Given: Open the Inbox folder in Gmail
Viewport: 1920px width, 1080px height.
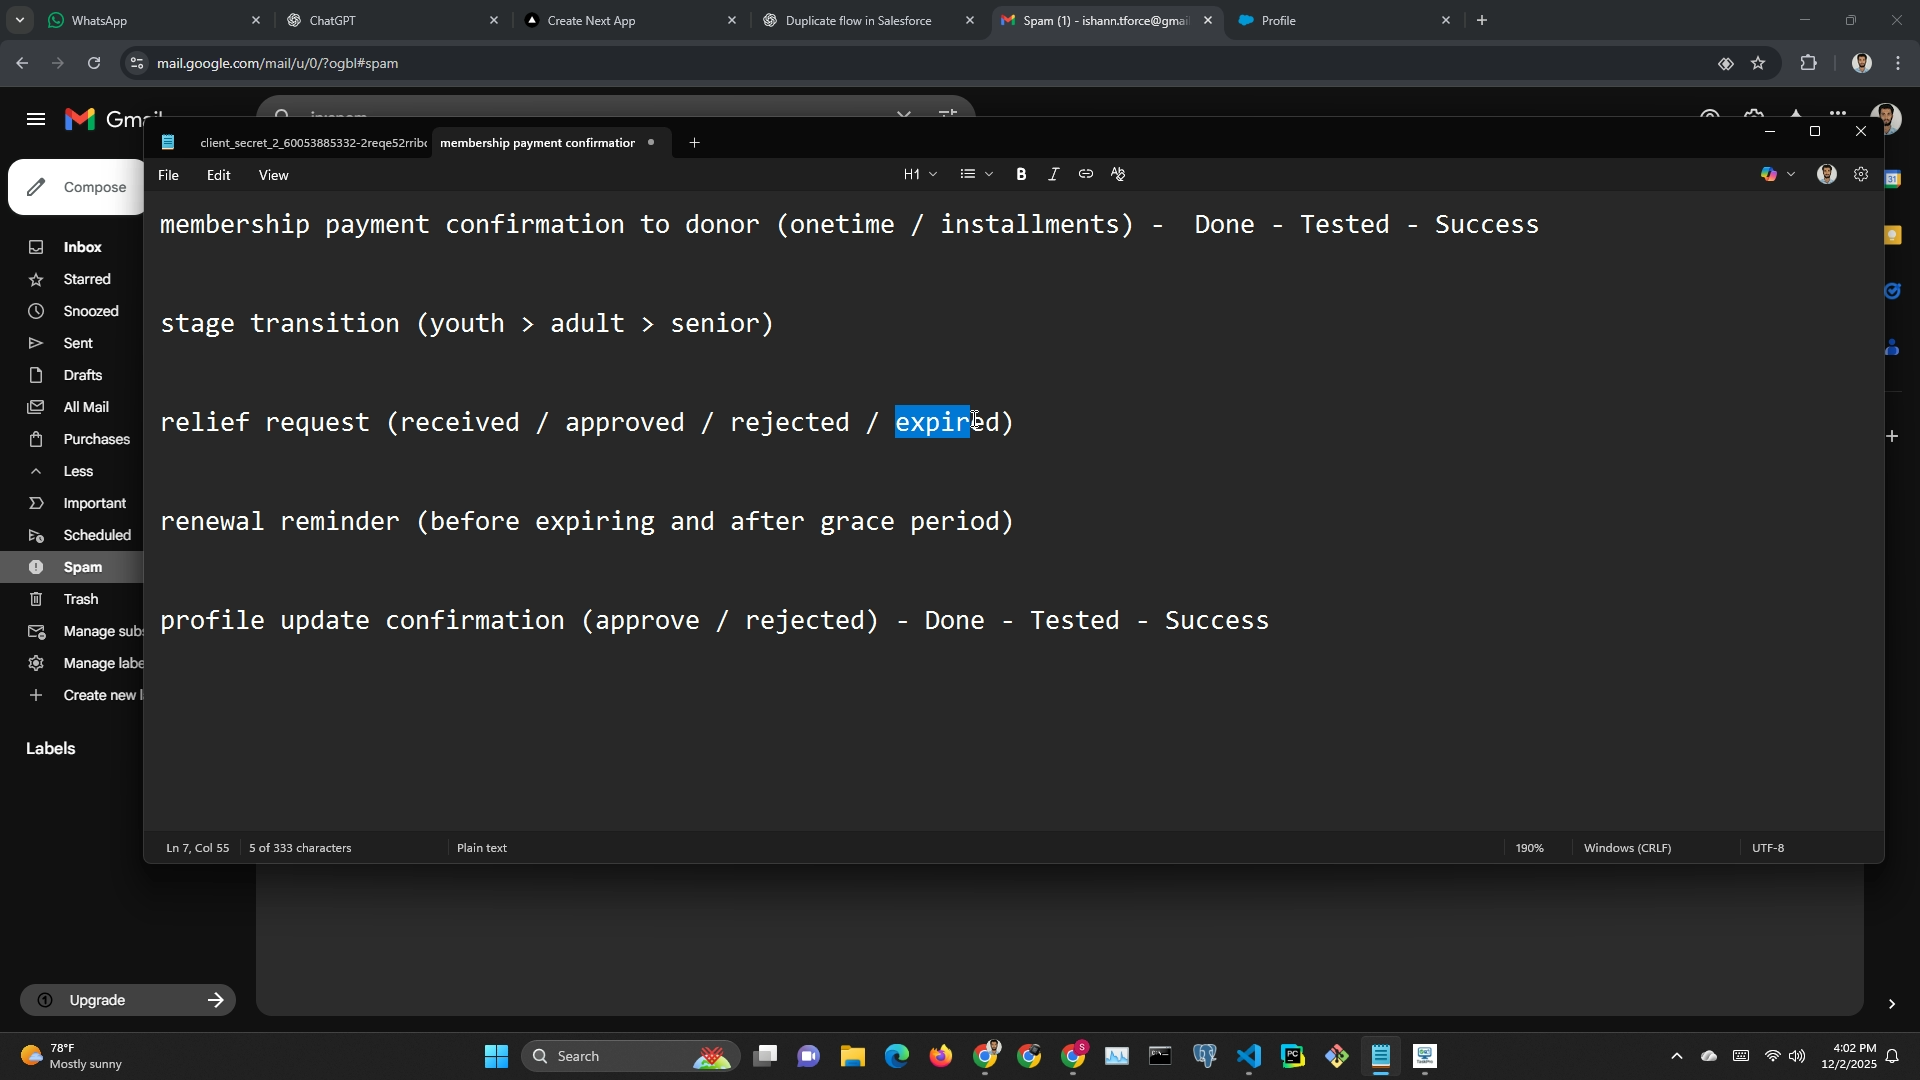Looking at the screenshot, I should pos(82,247).
